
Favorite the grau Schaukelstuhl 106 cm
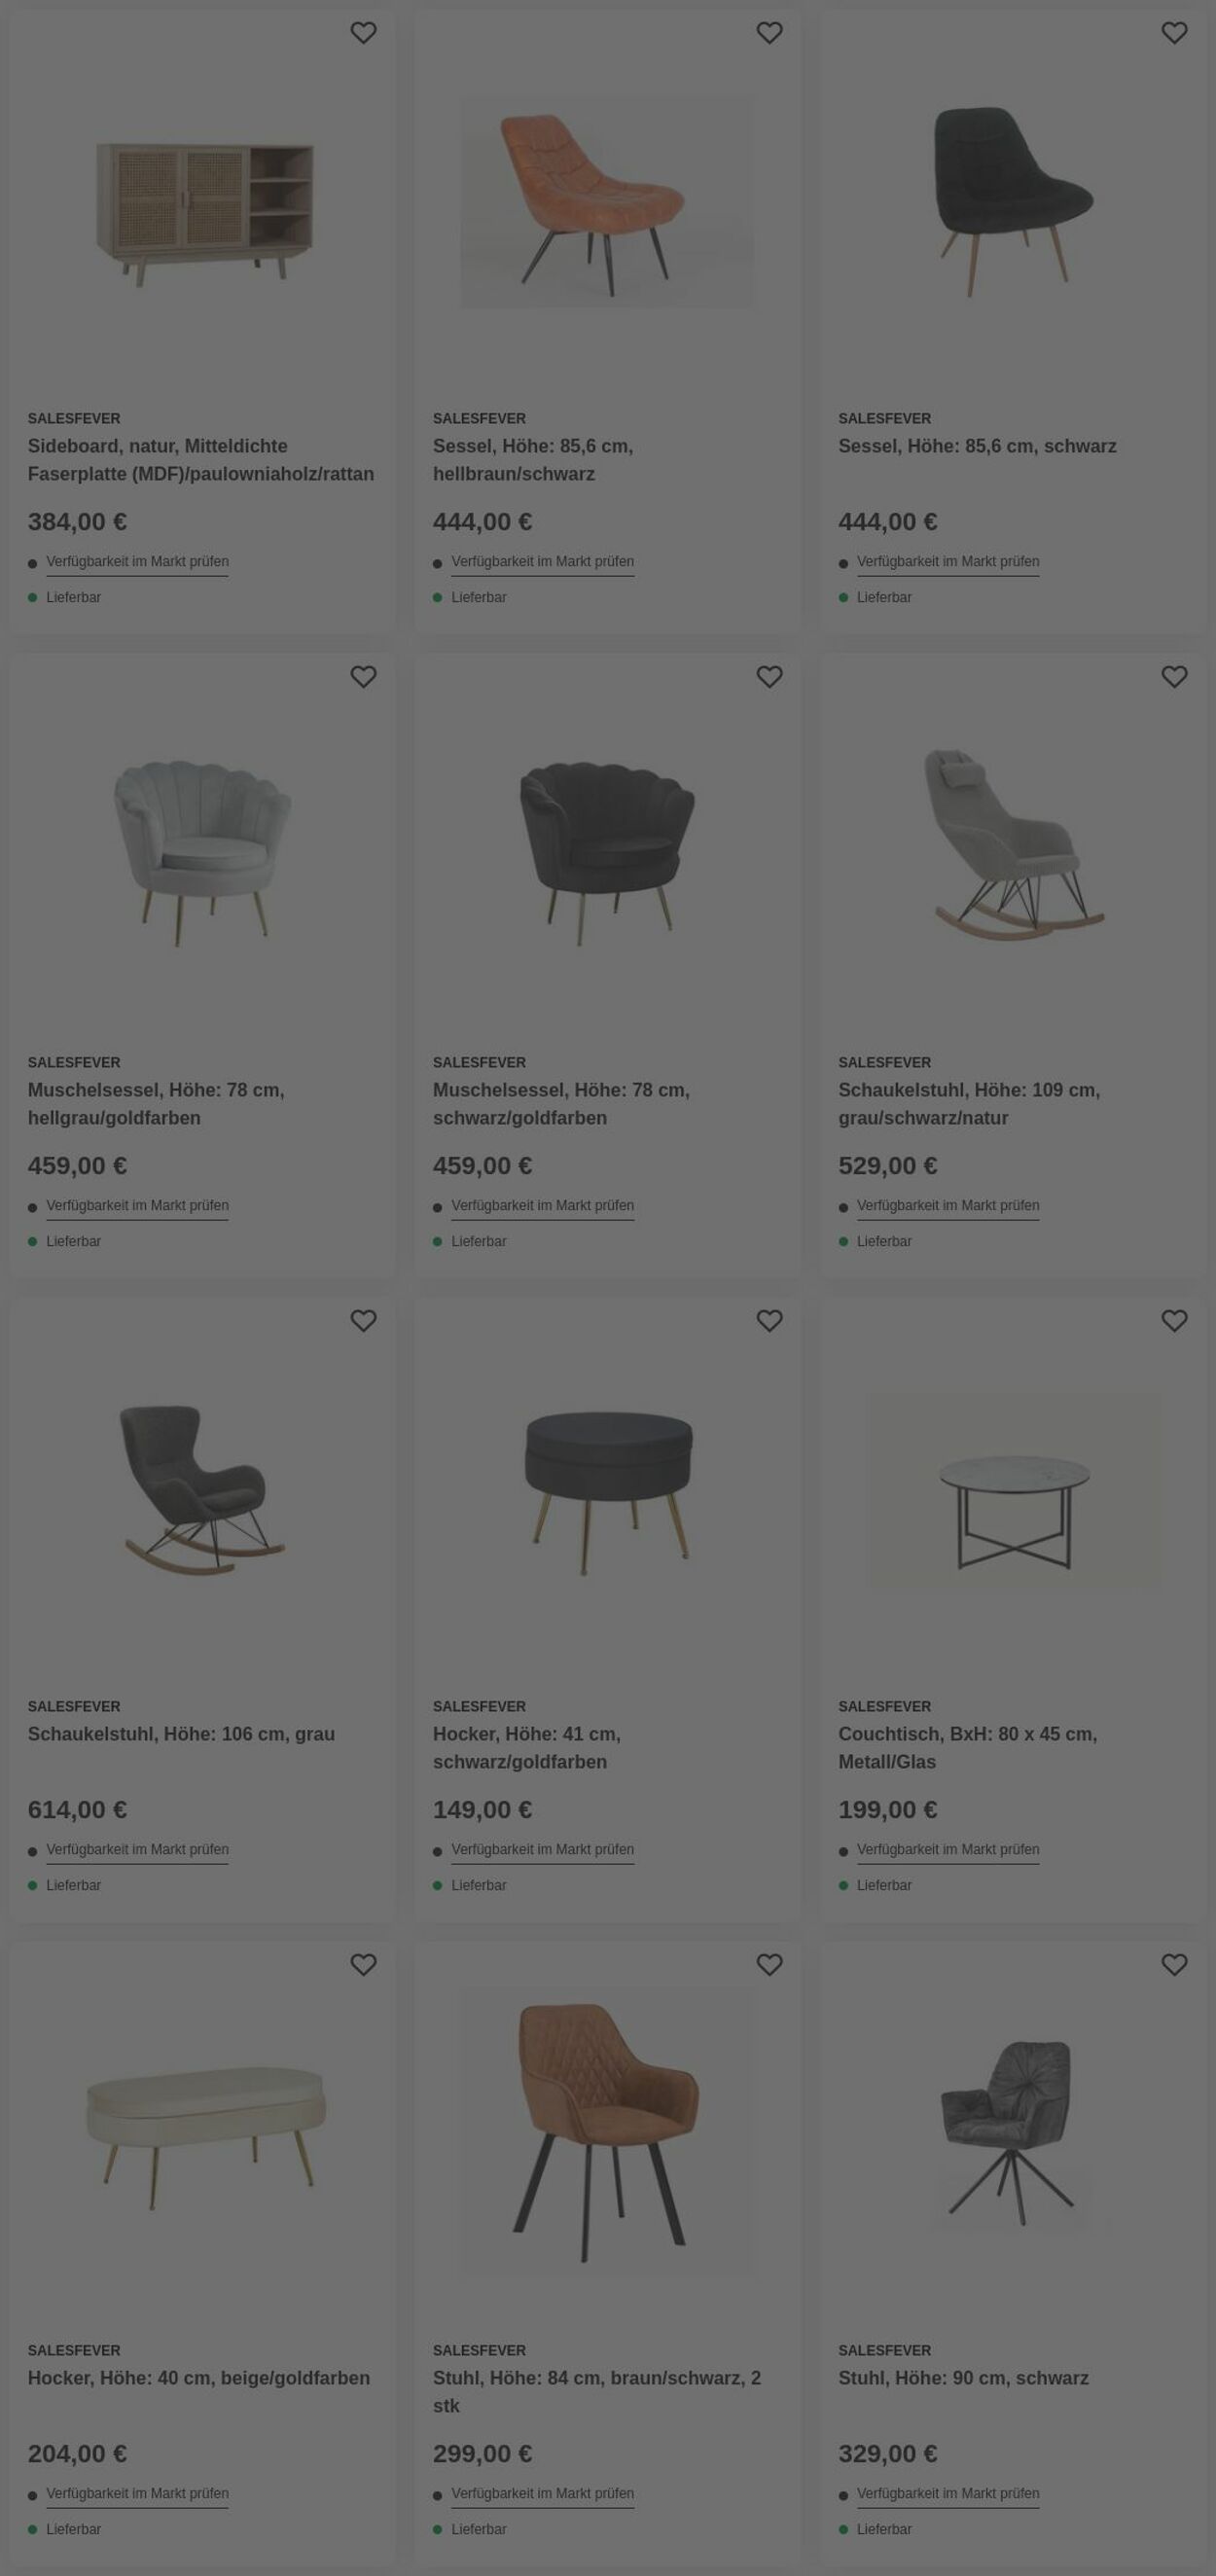pyautogui.click(x=363, y=1321)
